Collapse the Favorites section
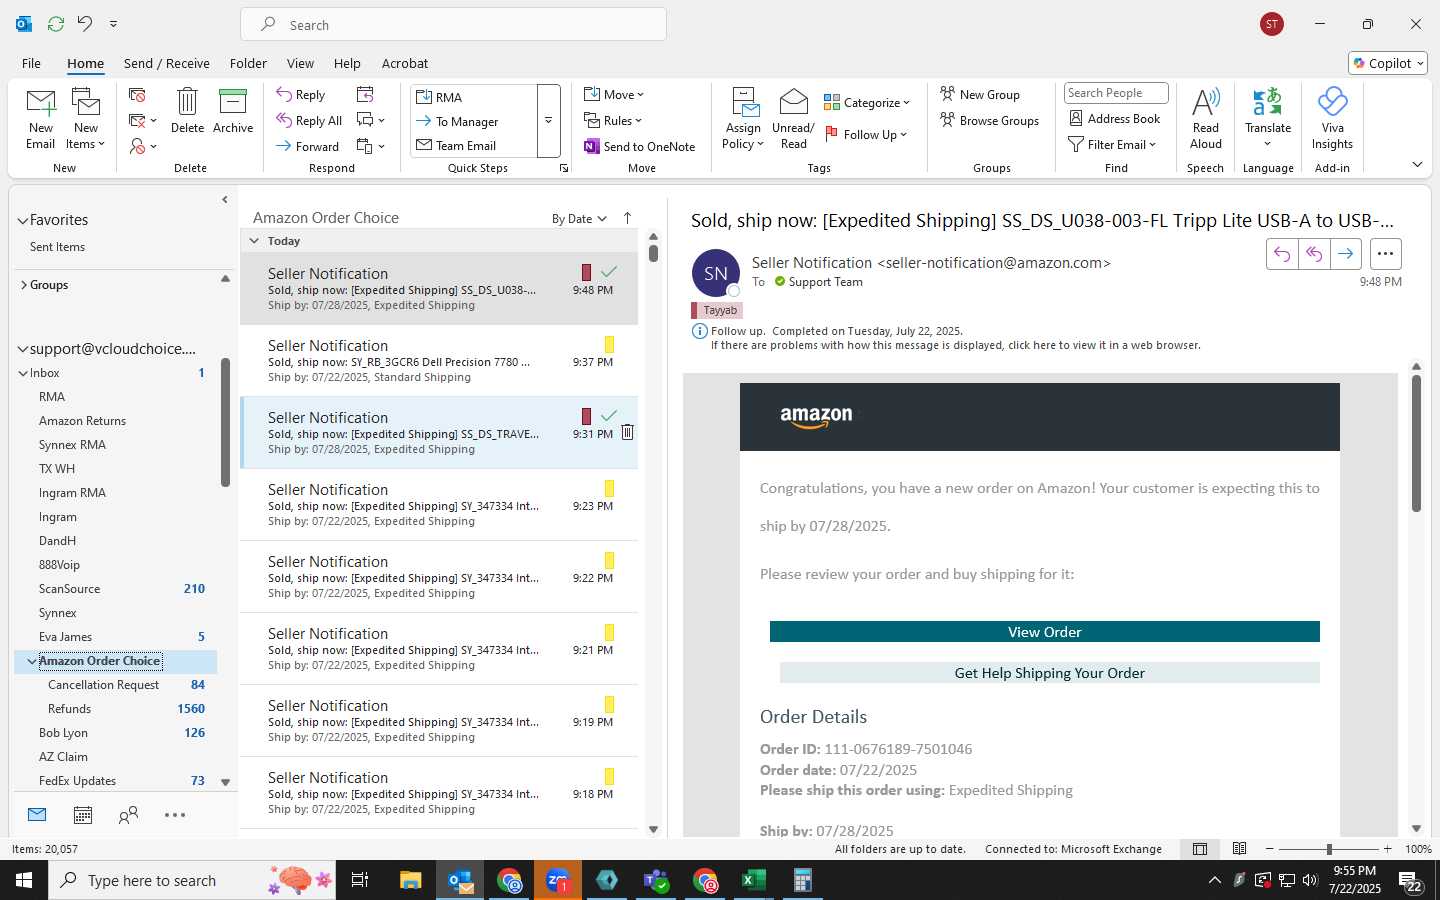The image size is (1440, 900). click(x=23, y=220)
